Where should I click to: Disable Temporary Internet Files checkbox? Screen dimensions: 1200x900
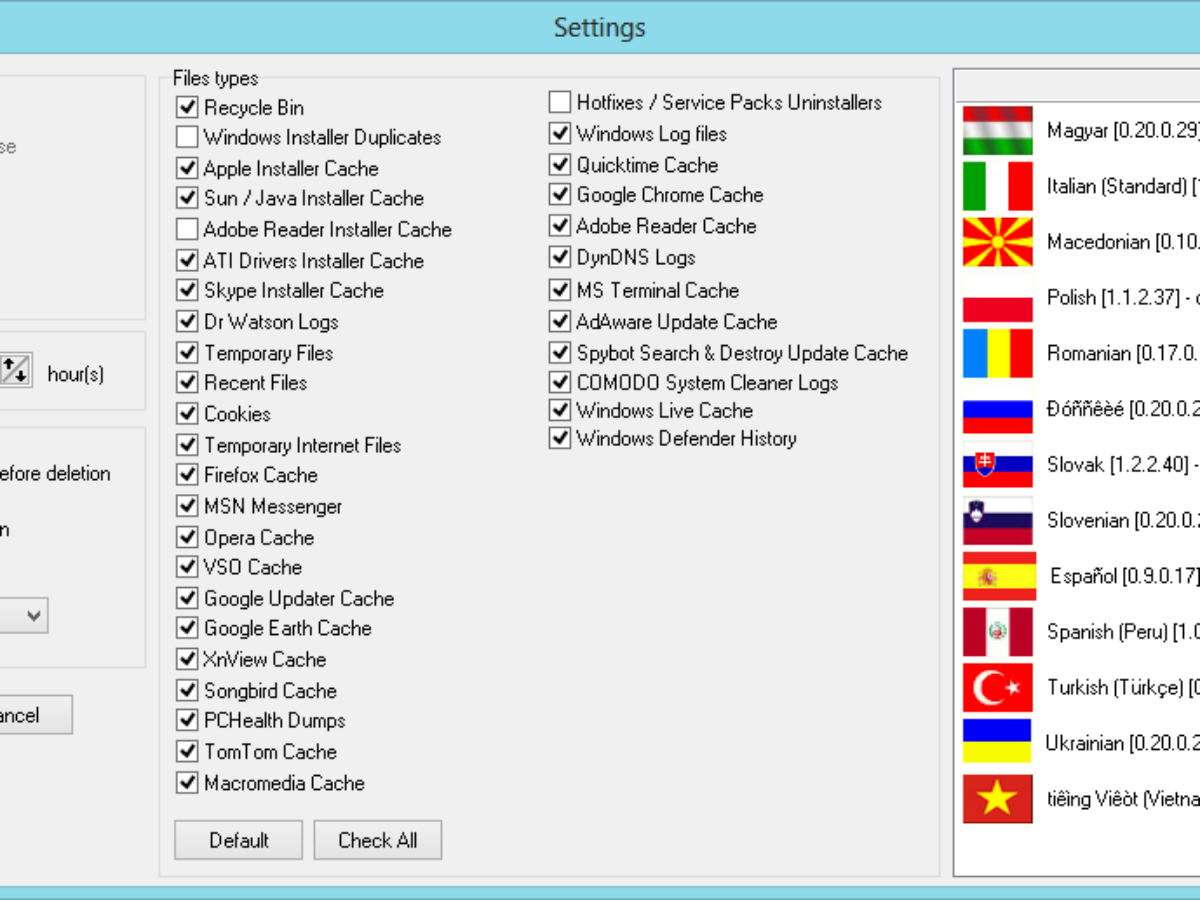point(187,444)
